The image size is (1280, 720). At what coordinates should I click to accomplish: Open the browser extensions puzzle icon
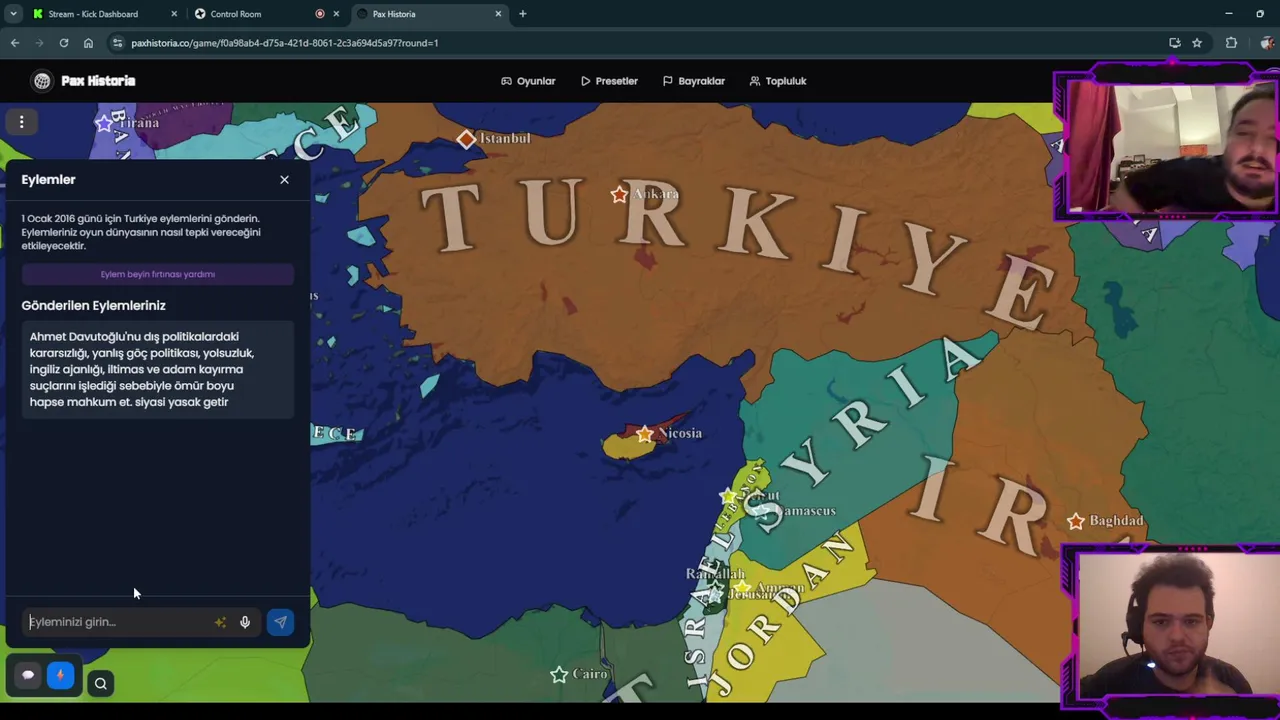click(1231, 43)
